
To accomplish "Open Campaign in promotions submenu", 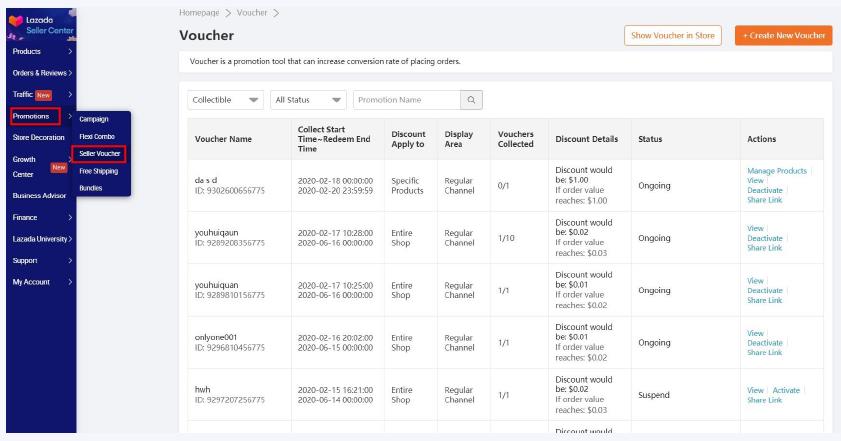I will pyautogui.click(x=94, y=119).
